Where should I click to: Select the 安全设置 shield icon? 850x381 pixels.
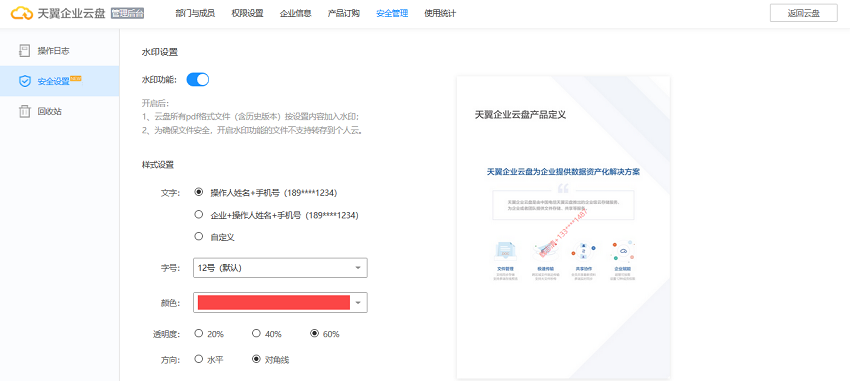24,81
